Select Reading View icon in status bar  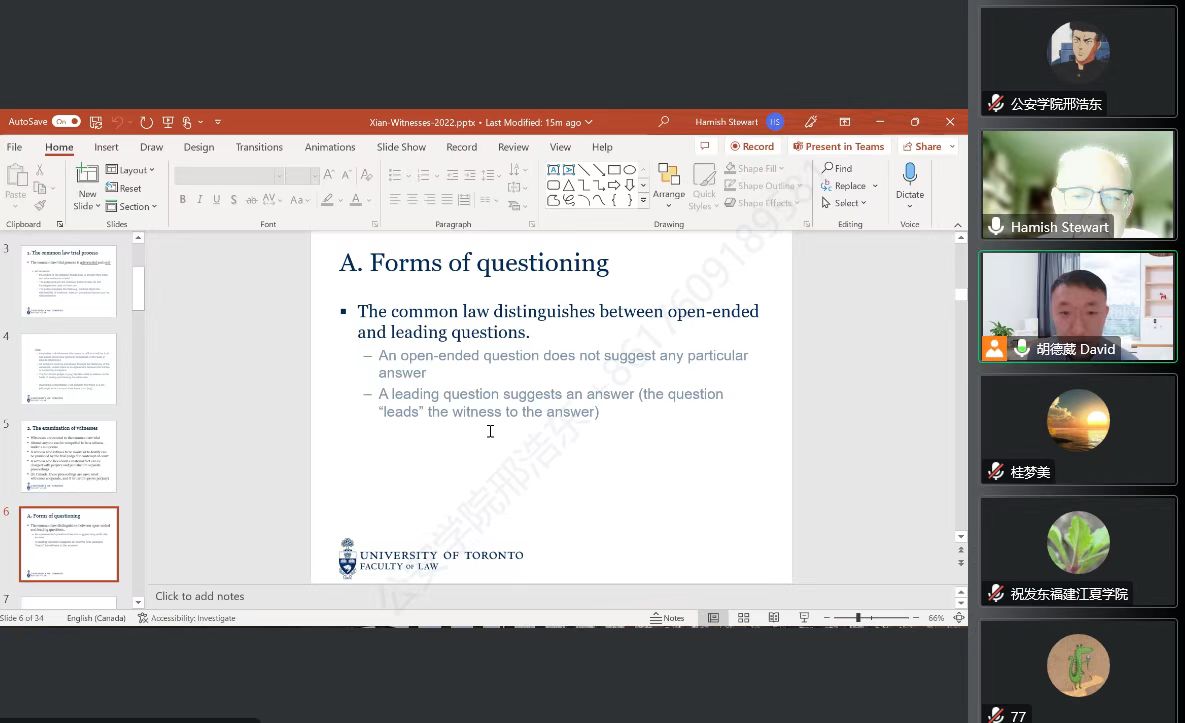[773, 618]
